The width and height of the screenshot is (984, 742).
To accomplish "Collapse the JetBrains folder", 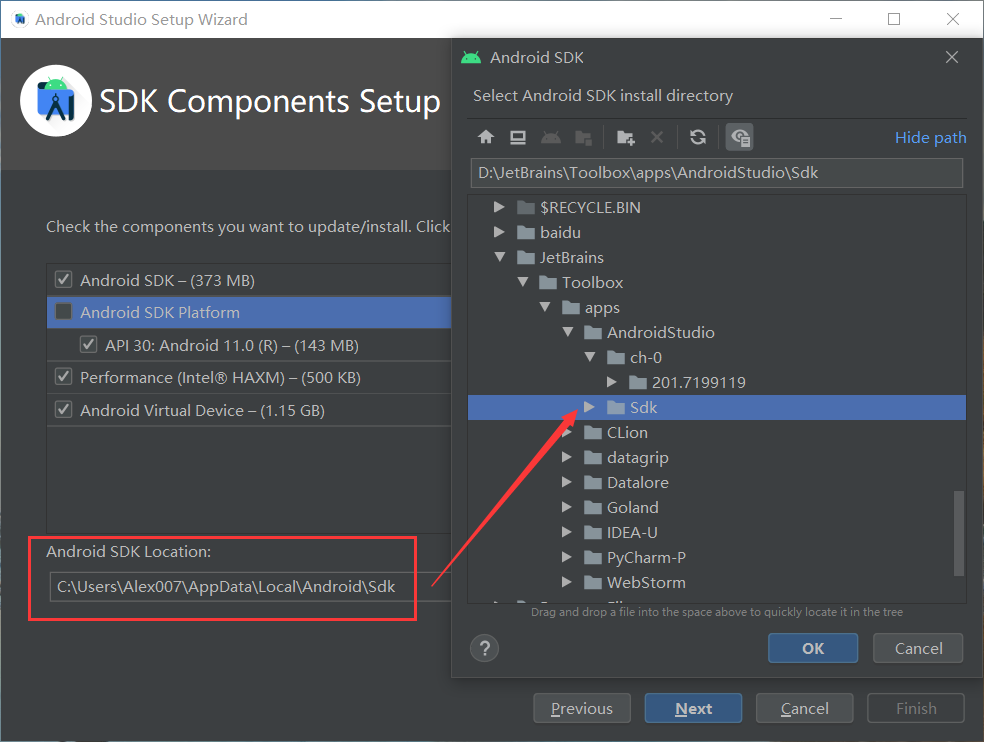I will (498, 257).
